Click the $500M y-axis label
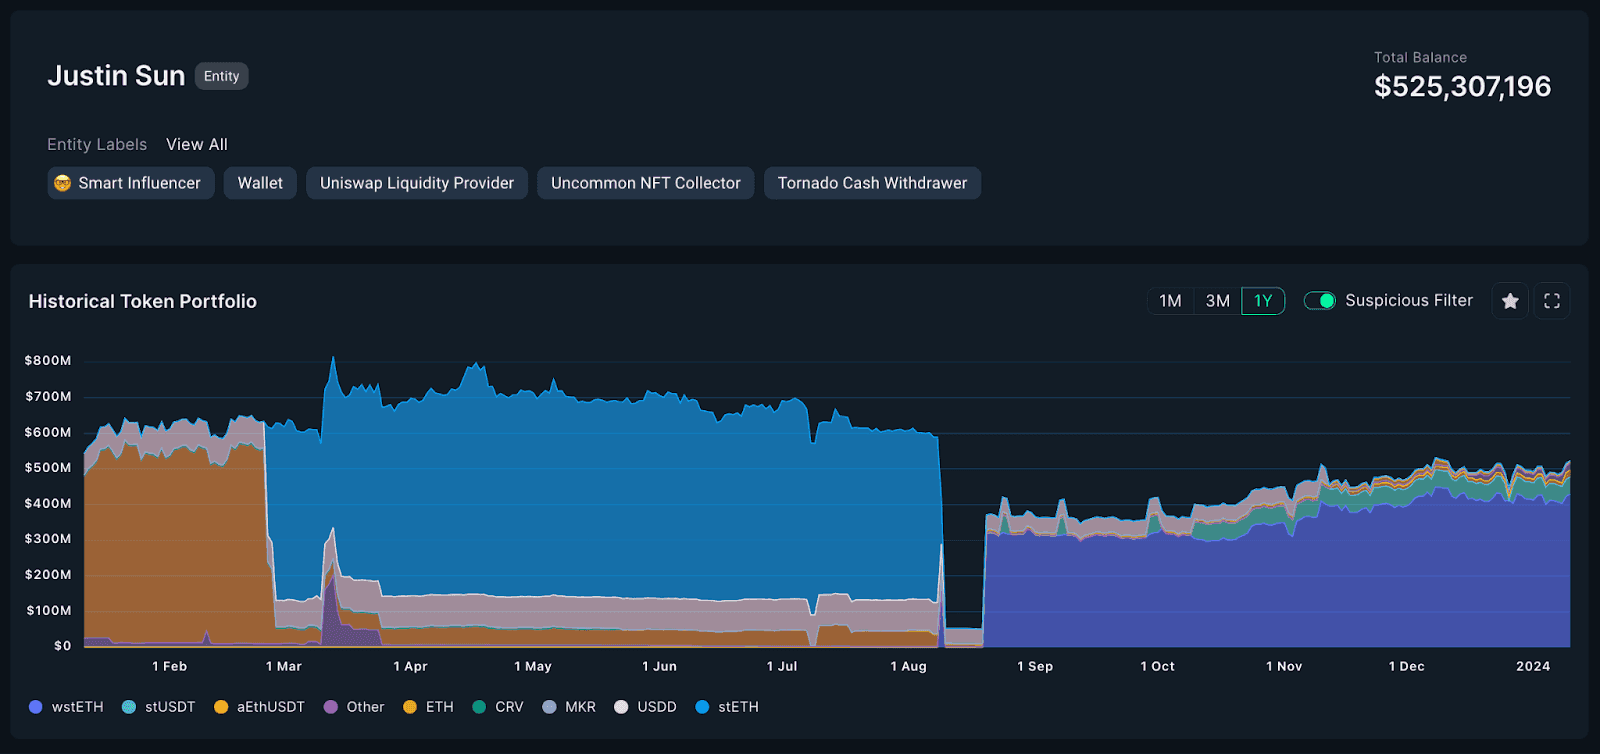1600x754 pixels. point(48,467)
